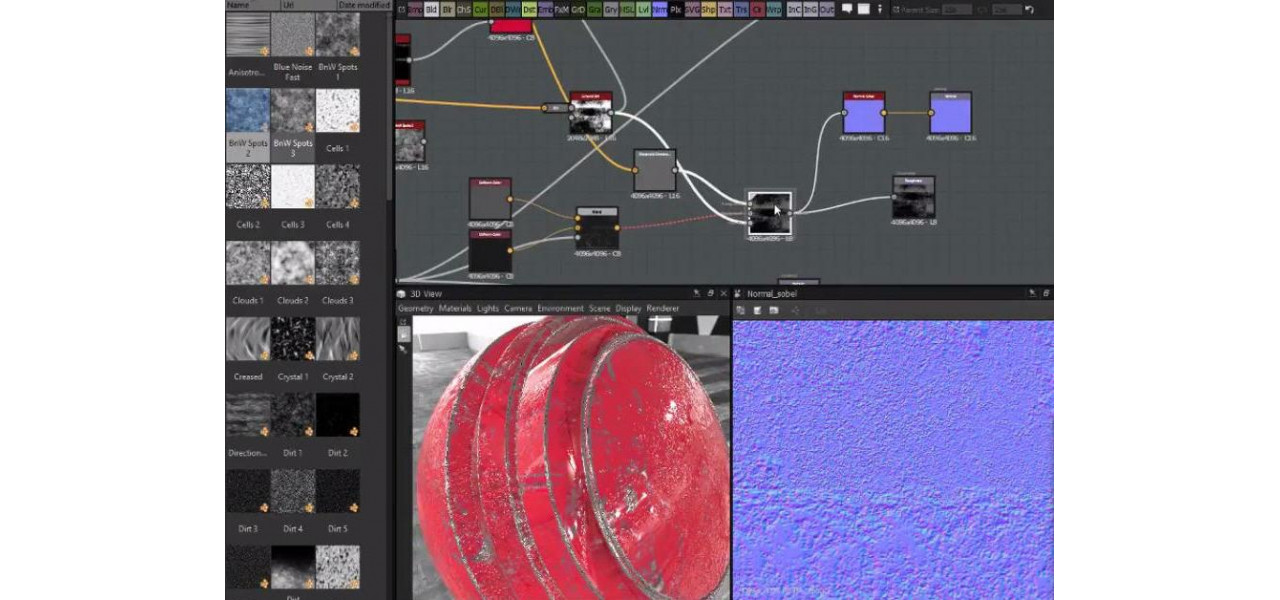Screen dimensions: 1280x600
Task: Open the Renderer menu in 3D View
Action: [x=663, y=308]
